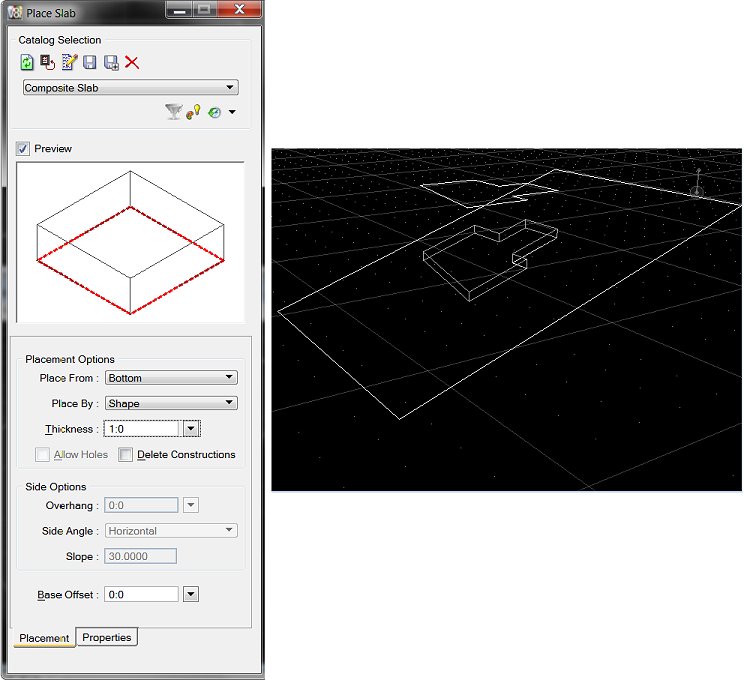Minimize the Place Slab dialog
This screenshot has height=680, width=744.
[x=179, y=9]
